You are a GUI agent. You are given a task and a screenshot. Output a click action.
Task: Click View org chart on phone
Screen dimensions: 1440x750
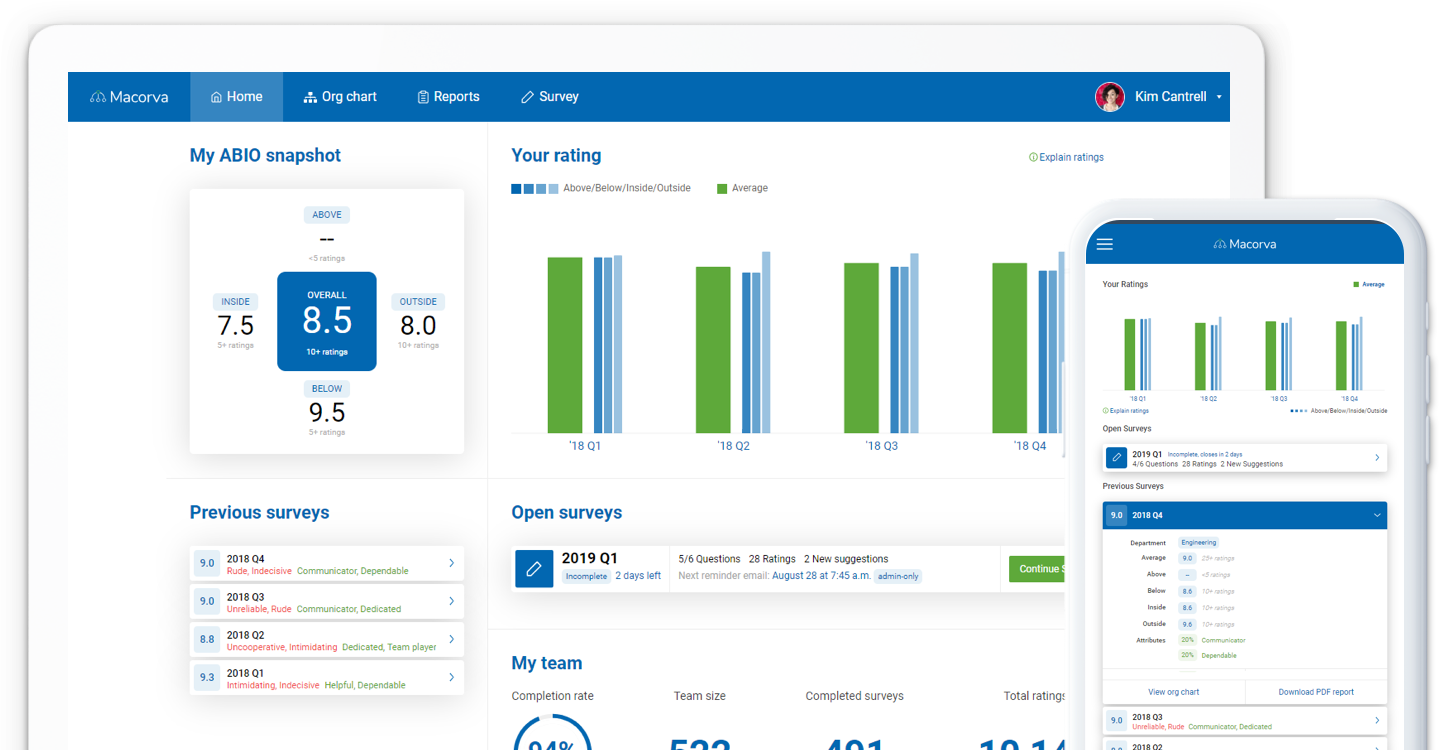pos(1174,692)
